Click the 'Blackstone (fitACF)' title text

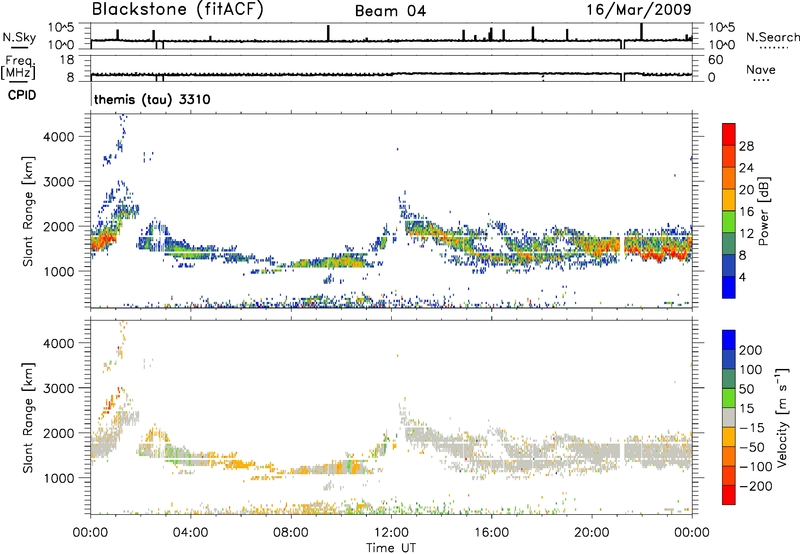178,9
